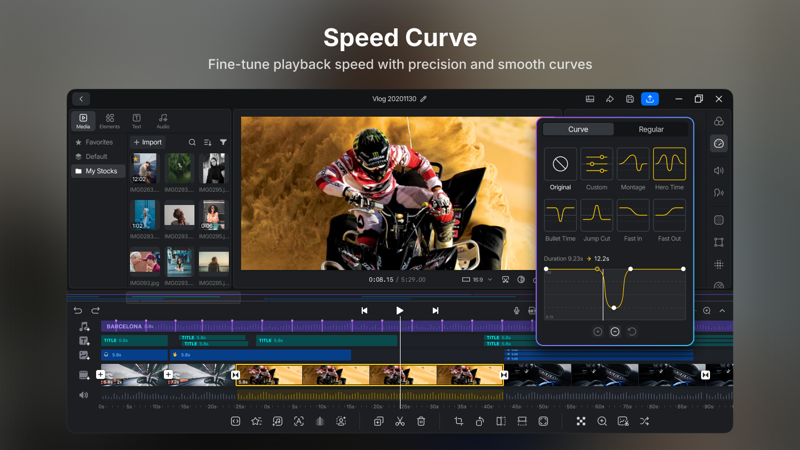Screen dimensions: 800x450
Task: Zoom in the timeline with the magnifier
Action: click(707, 310)
